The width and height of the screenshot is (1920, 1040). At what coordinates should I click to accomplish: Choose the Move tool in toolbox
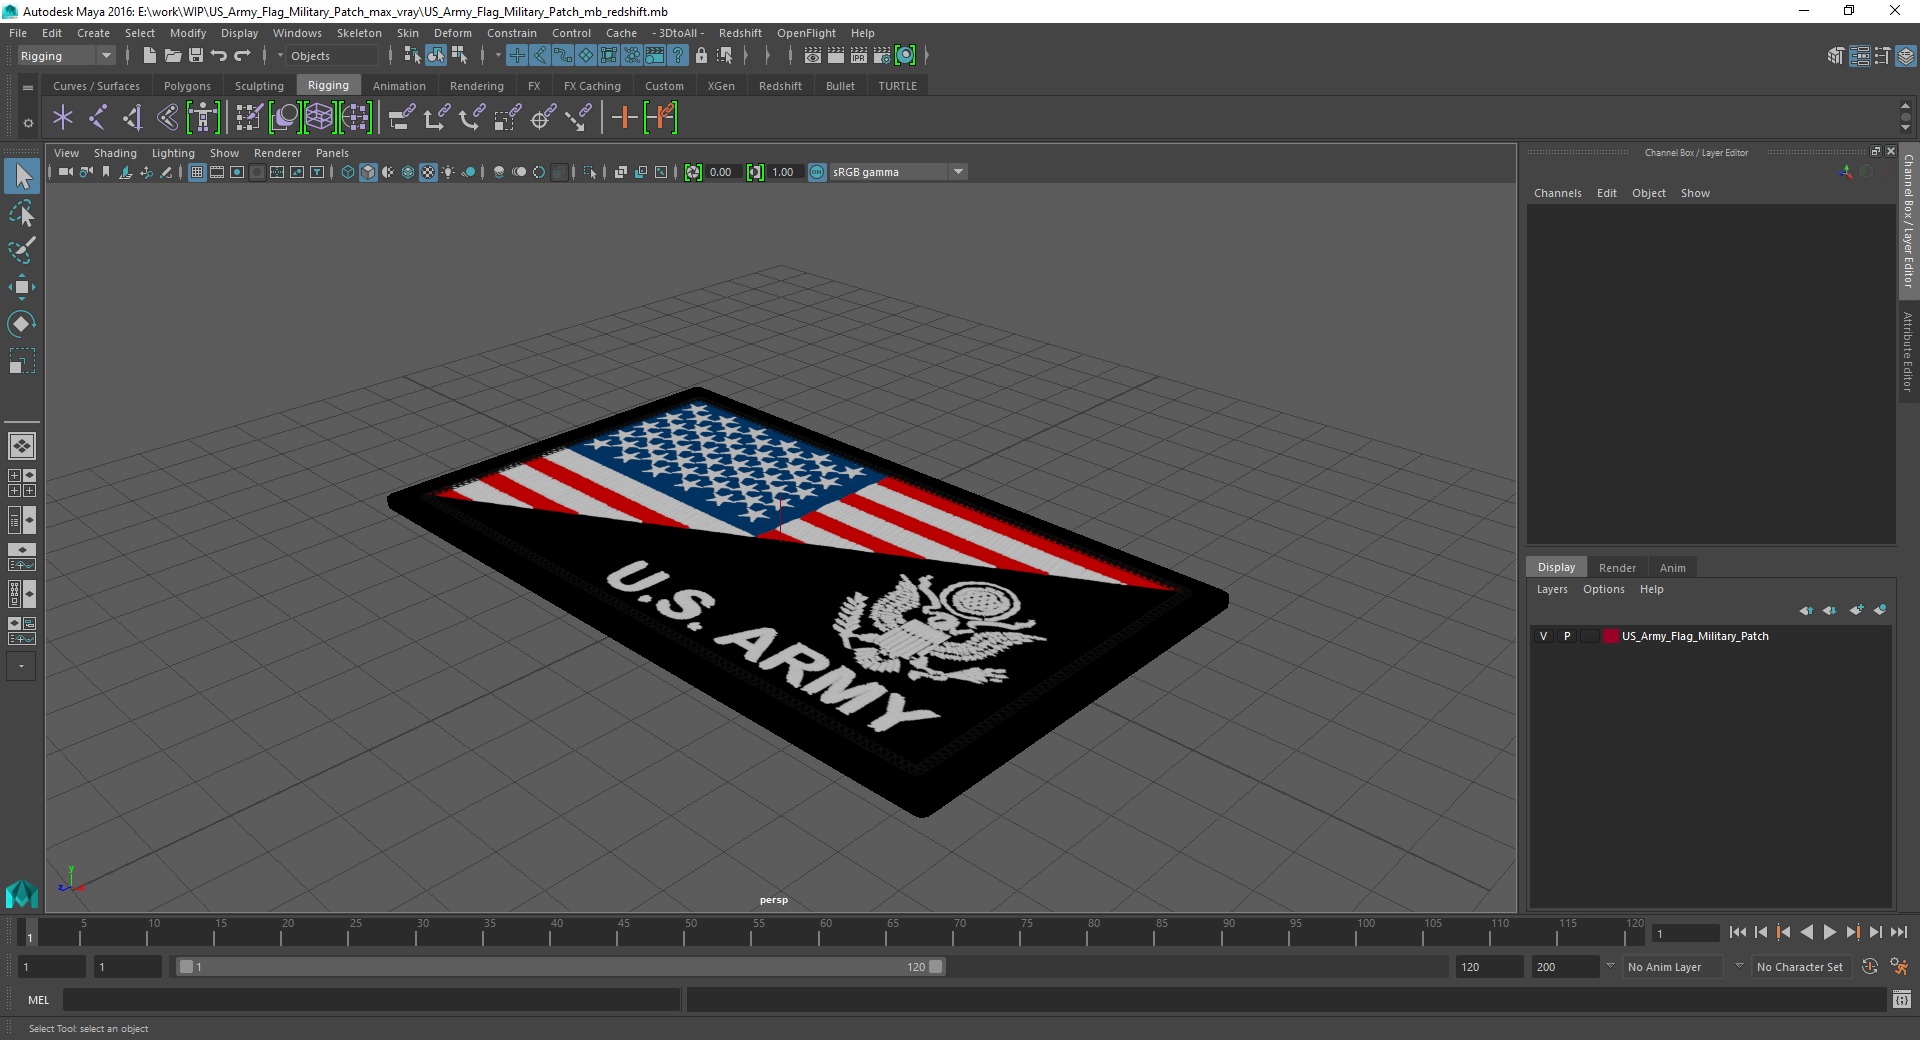click(x=22, y=287)
